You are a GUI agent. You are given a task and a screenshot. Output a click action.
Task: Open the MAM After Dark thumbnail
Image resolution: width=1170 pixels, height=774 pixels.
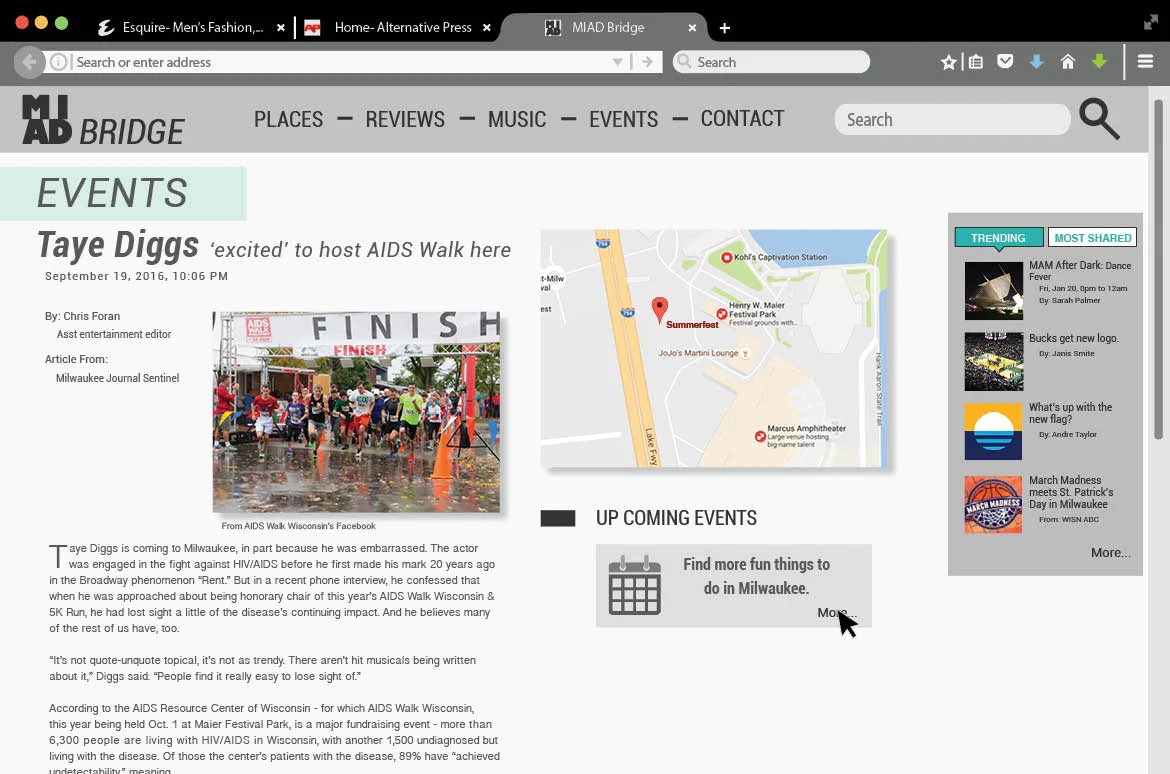993,290
